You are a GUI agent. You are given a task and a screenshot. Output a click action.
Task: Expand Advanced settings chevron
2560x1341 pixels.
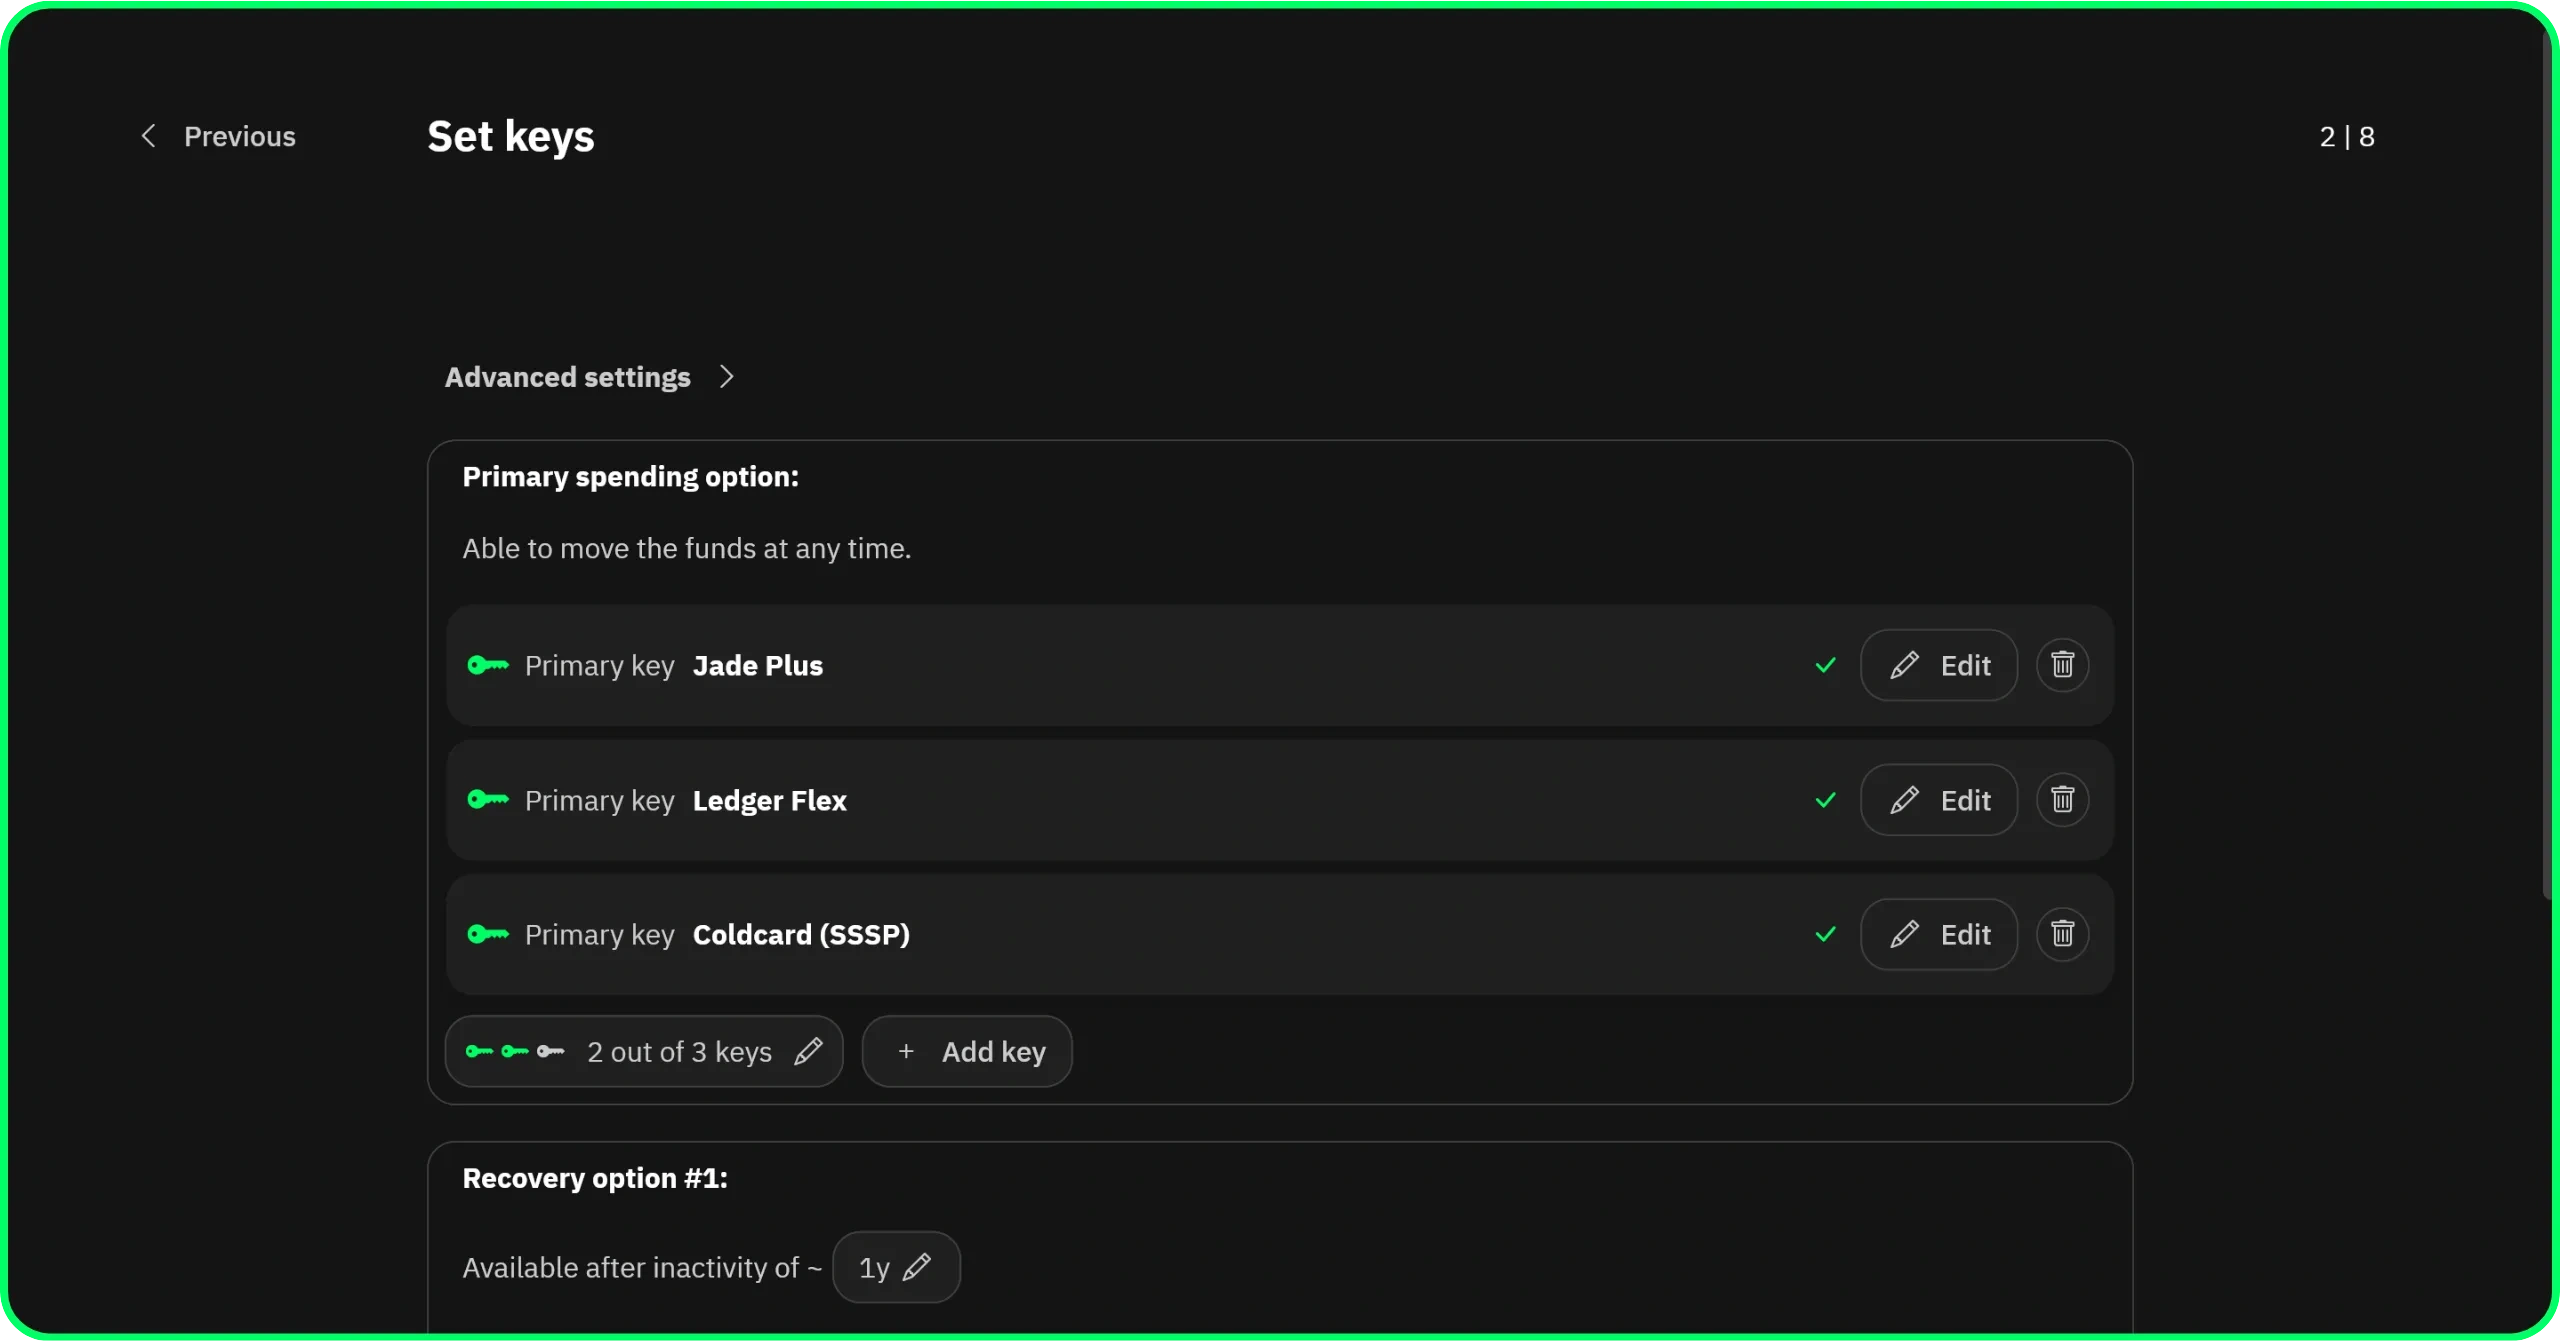[x=727, y=377]
